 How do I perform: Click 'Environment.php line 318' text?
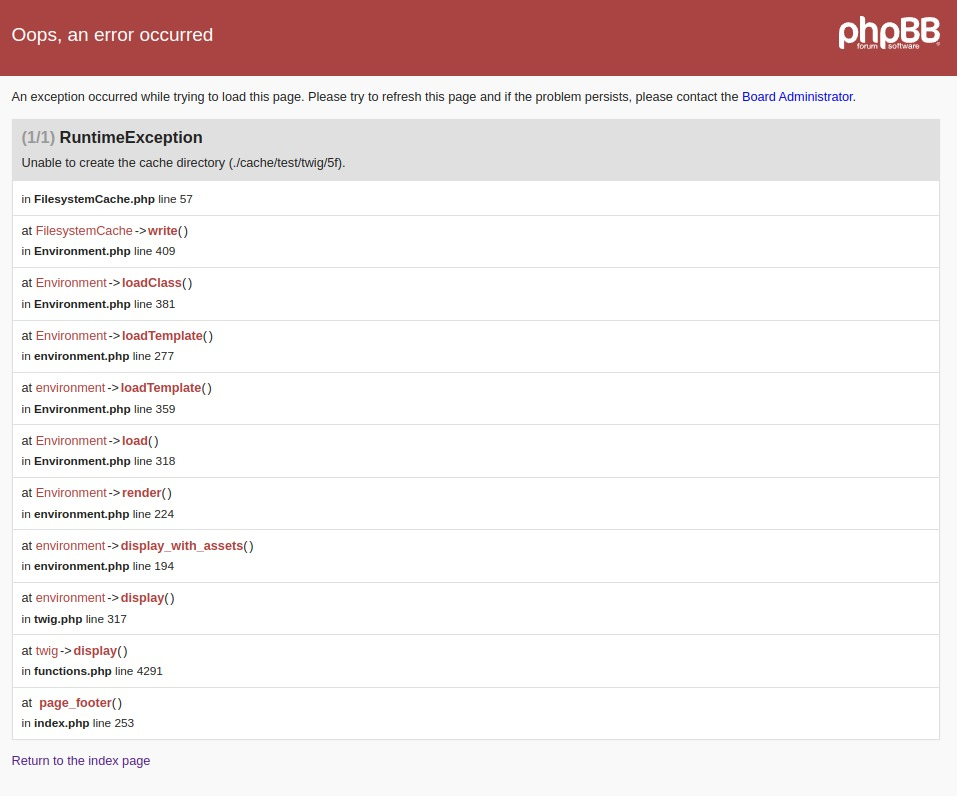pos(98,461)
